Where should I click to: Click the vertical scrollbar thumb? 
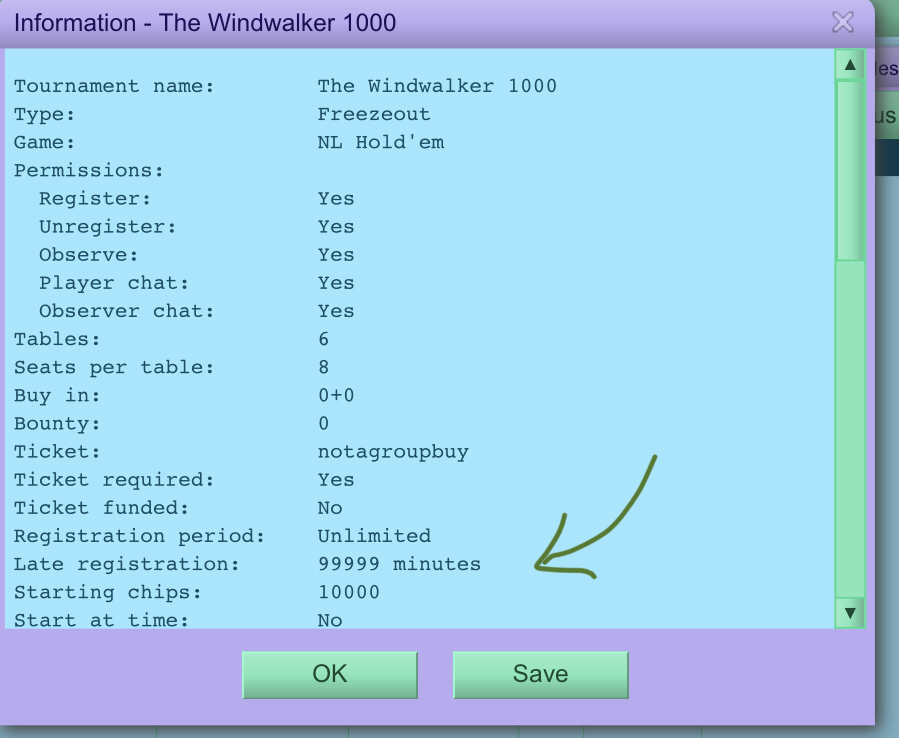pos(849,170)
